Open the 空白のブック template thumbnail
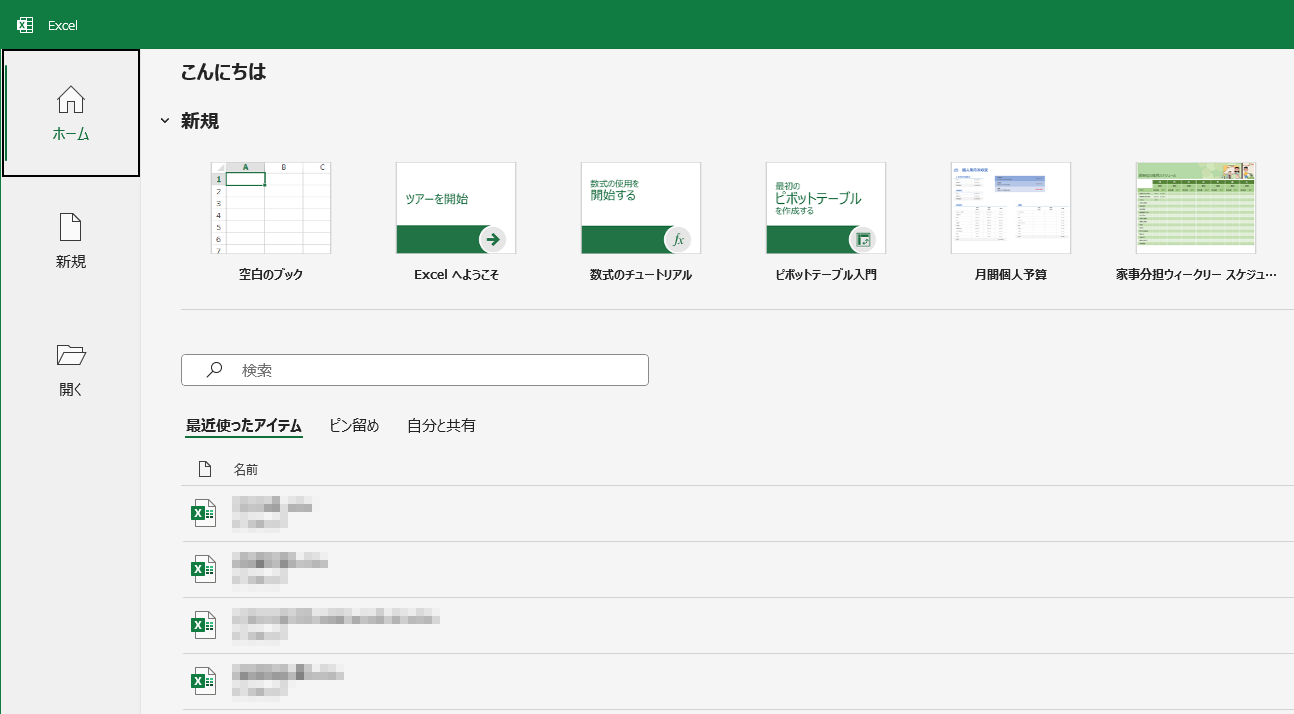1294x714 pixels. tap(270, 207)
